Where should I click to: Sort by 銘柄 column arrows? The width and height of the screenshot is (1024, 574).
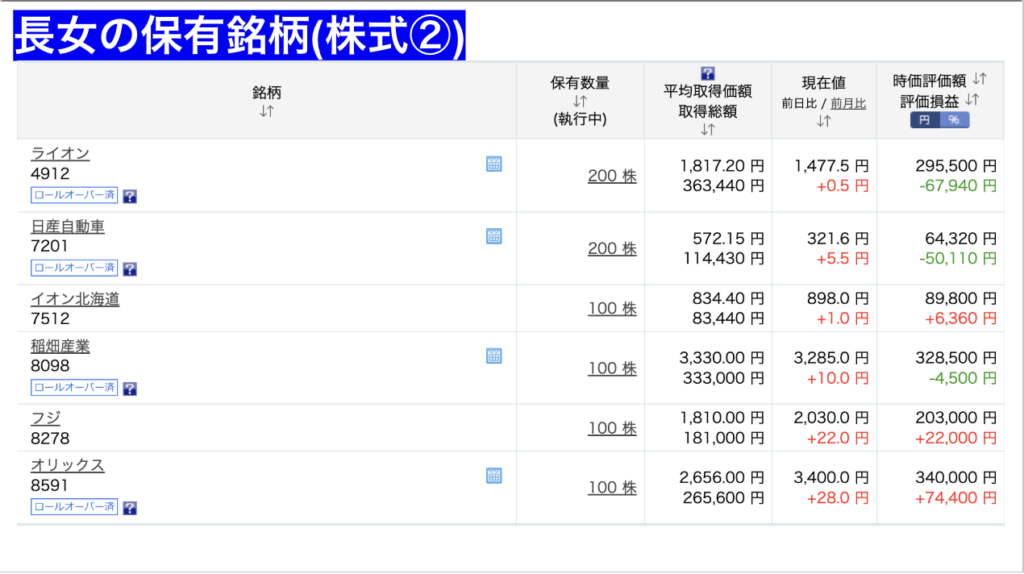pyautogui.click(x=266, y=111)
